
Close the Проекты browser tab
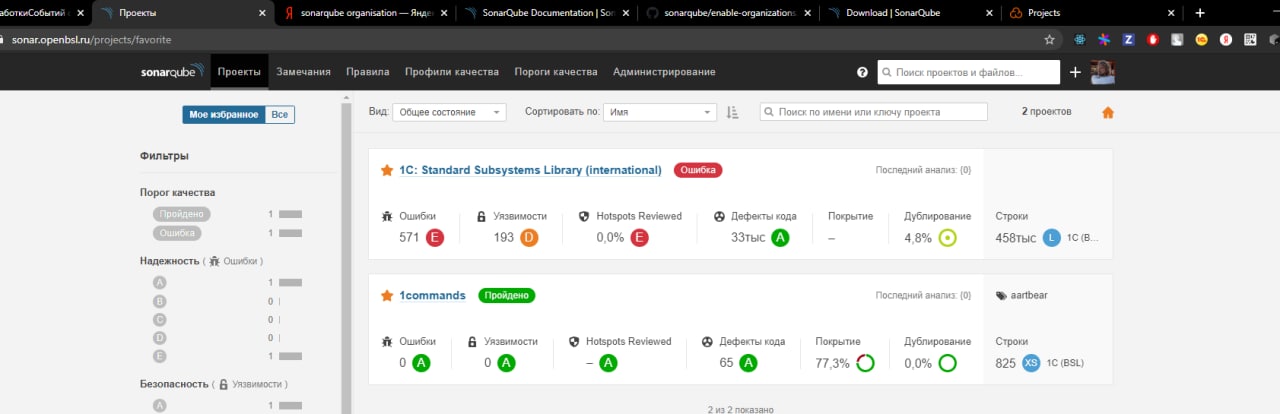262,13
